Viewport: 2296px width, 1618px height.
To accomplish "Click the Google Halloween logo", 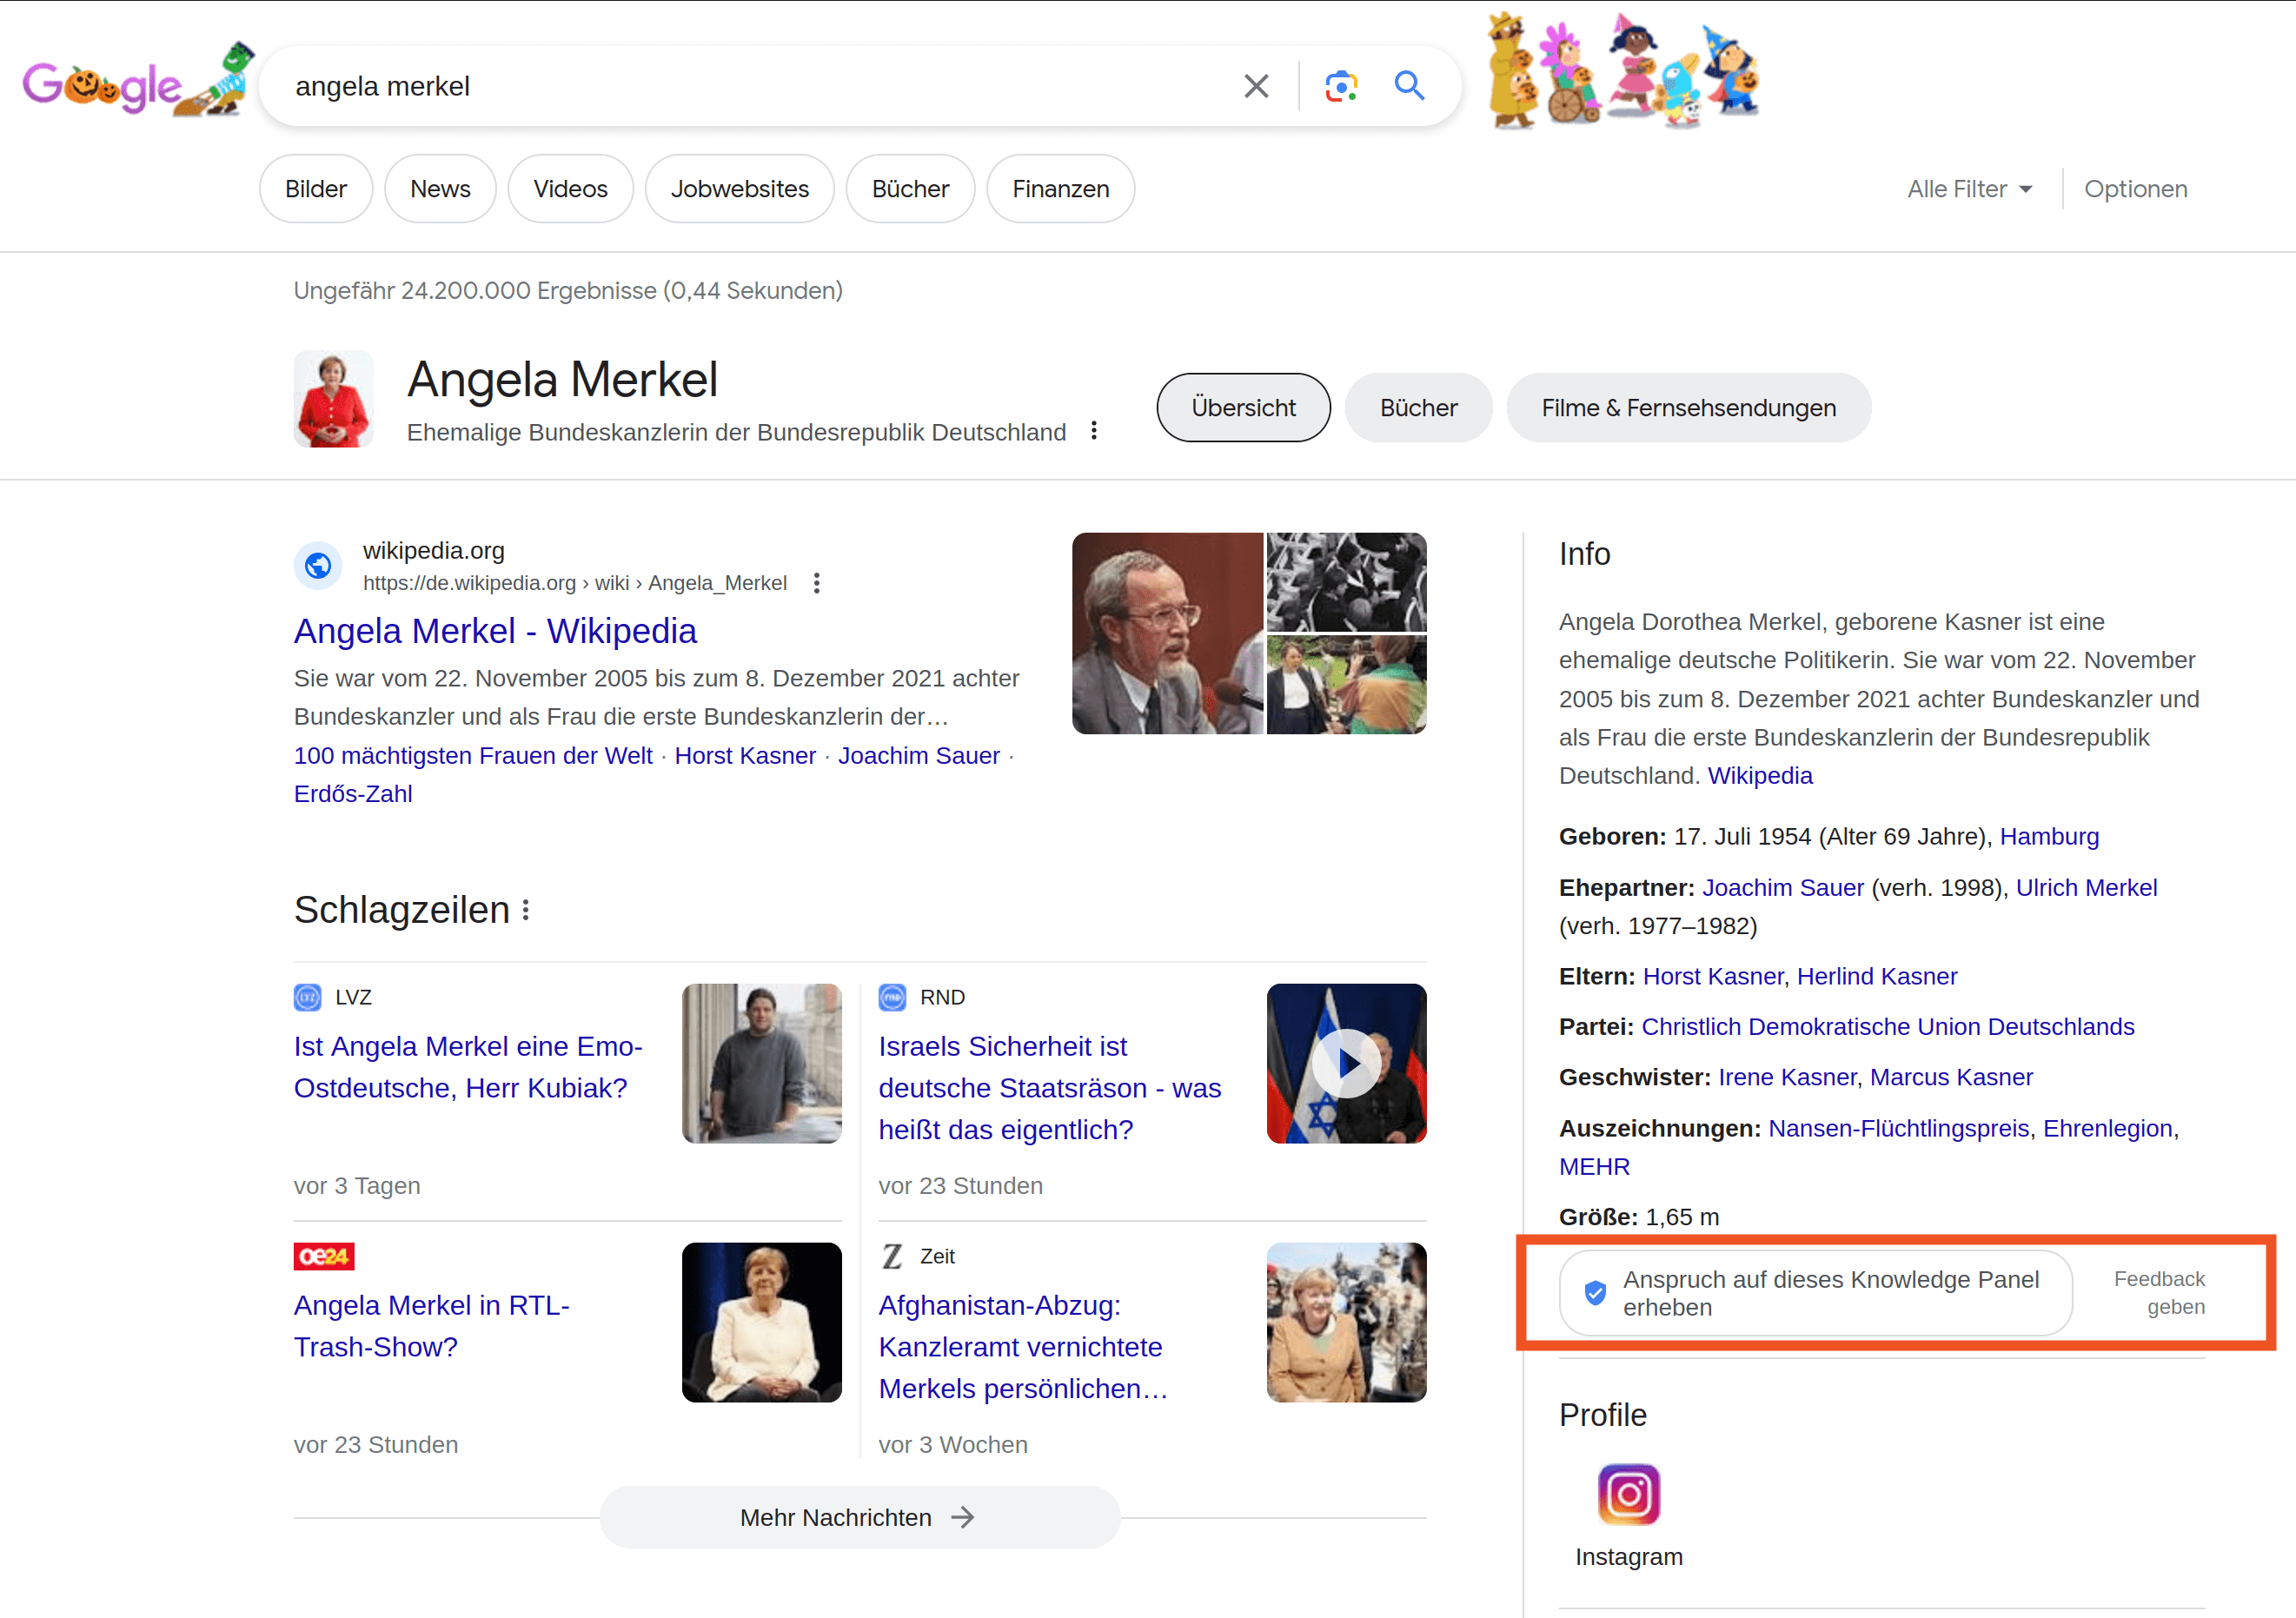I will 138,82.
